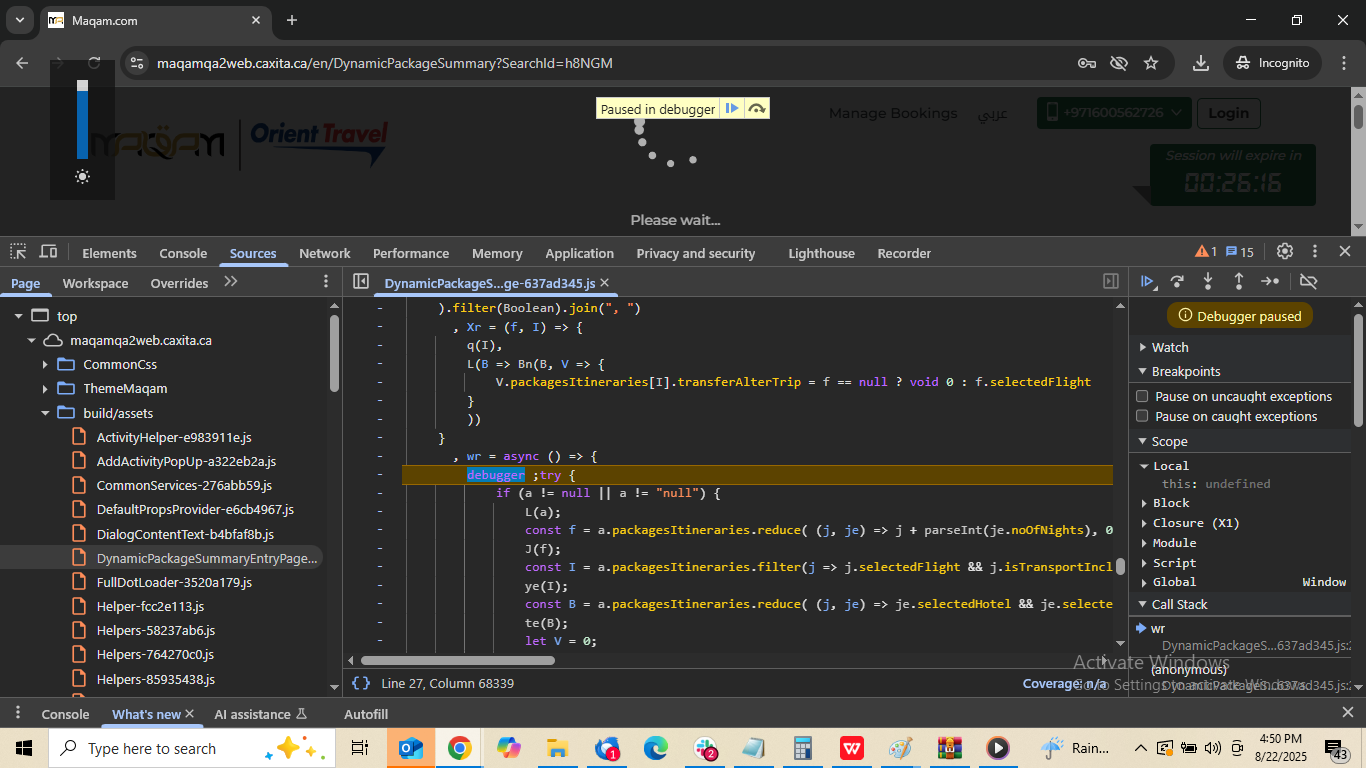This screenshot has width=1366, height=768.
Task: Click the Step into function icon
Action: (1208, 282)
